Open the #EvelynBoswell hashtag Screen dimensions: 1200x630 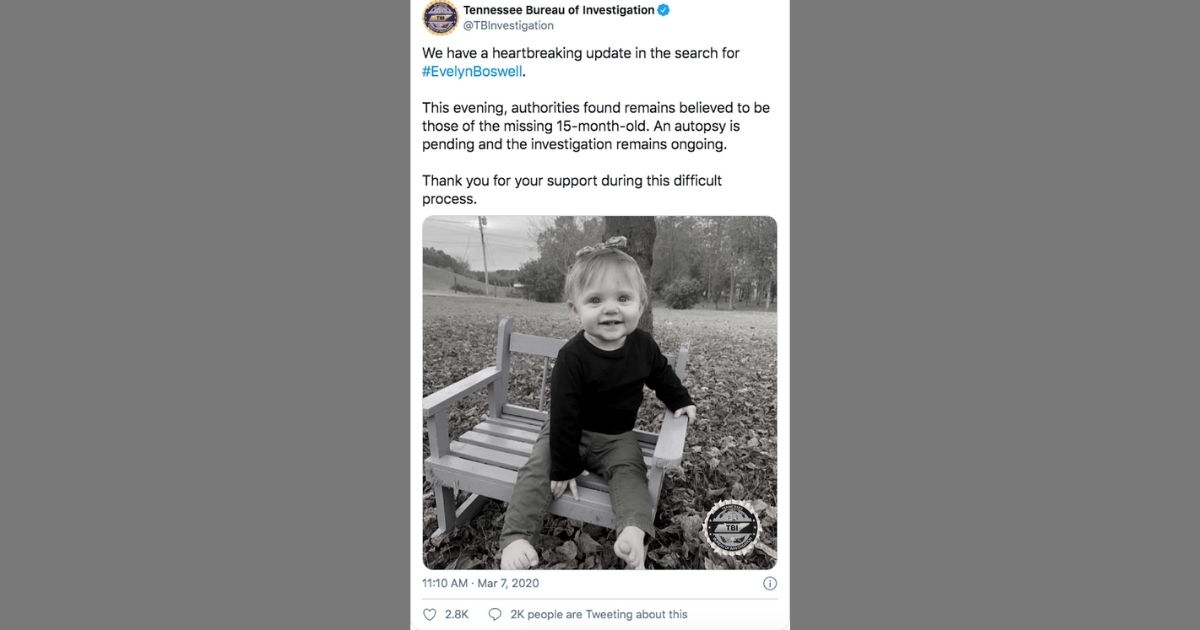point(472,72)
